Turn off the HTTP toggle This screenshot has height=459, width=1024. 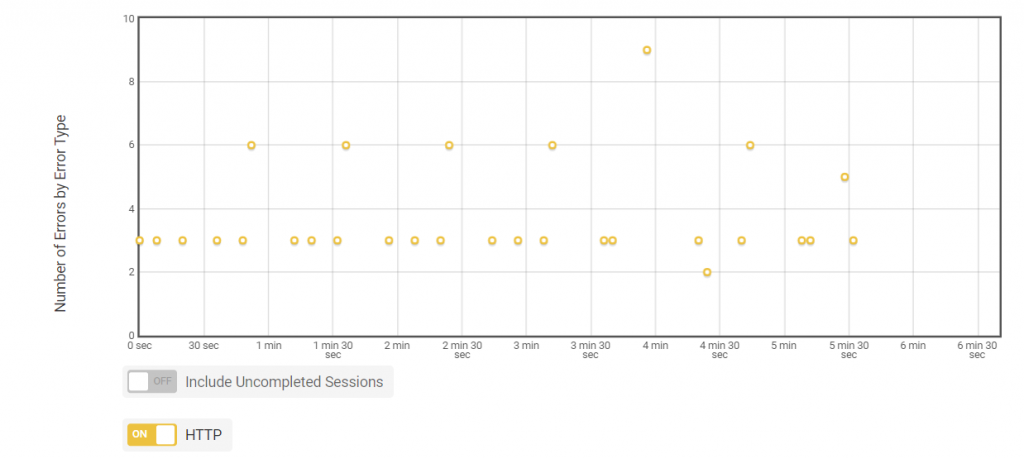[x=152, y=434]
